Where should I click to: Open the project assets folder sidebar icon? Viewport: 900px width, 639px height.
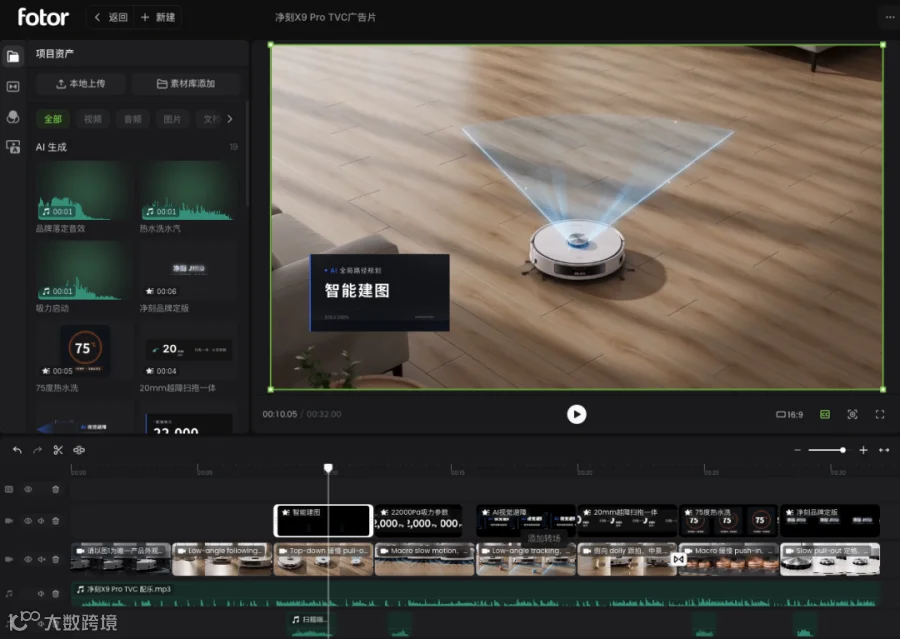(x=13, y=56)
